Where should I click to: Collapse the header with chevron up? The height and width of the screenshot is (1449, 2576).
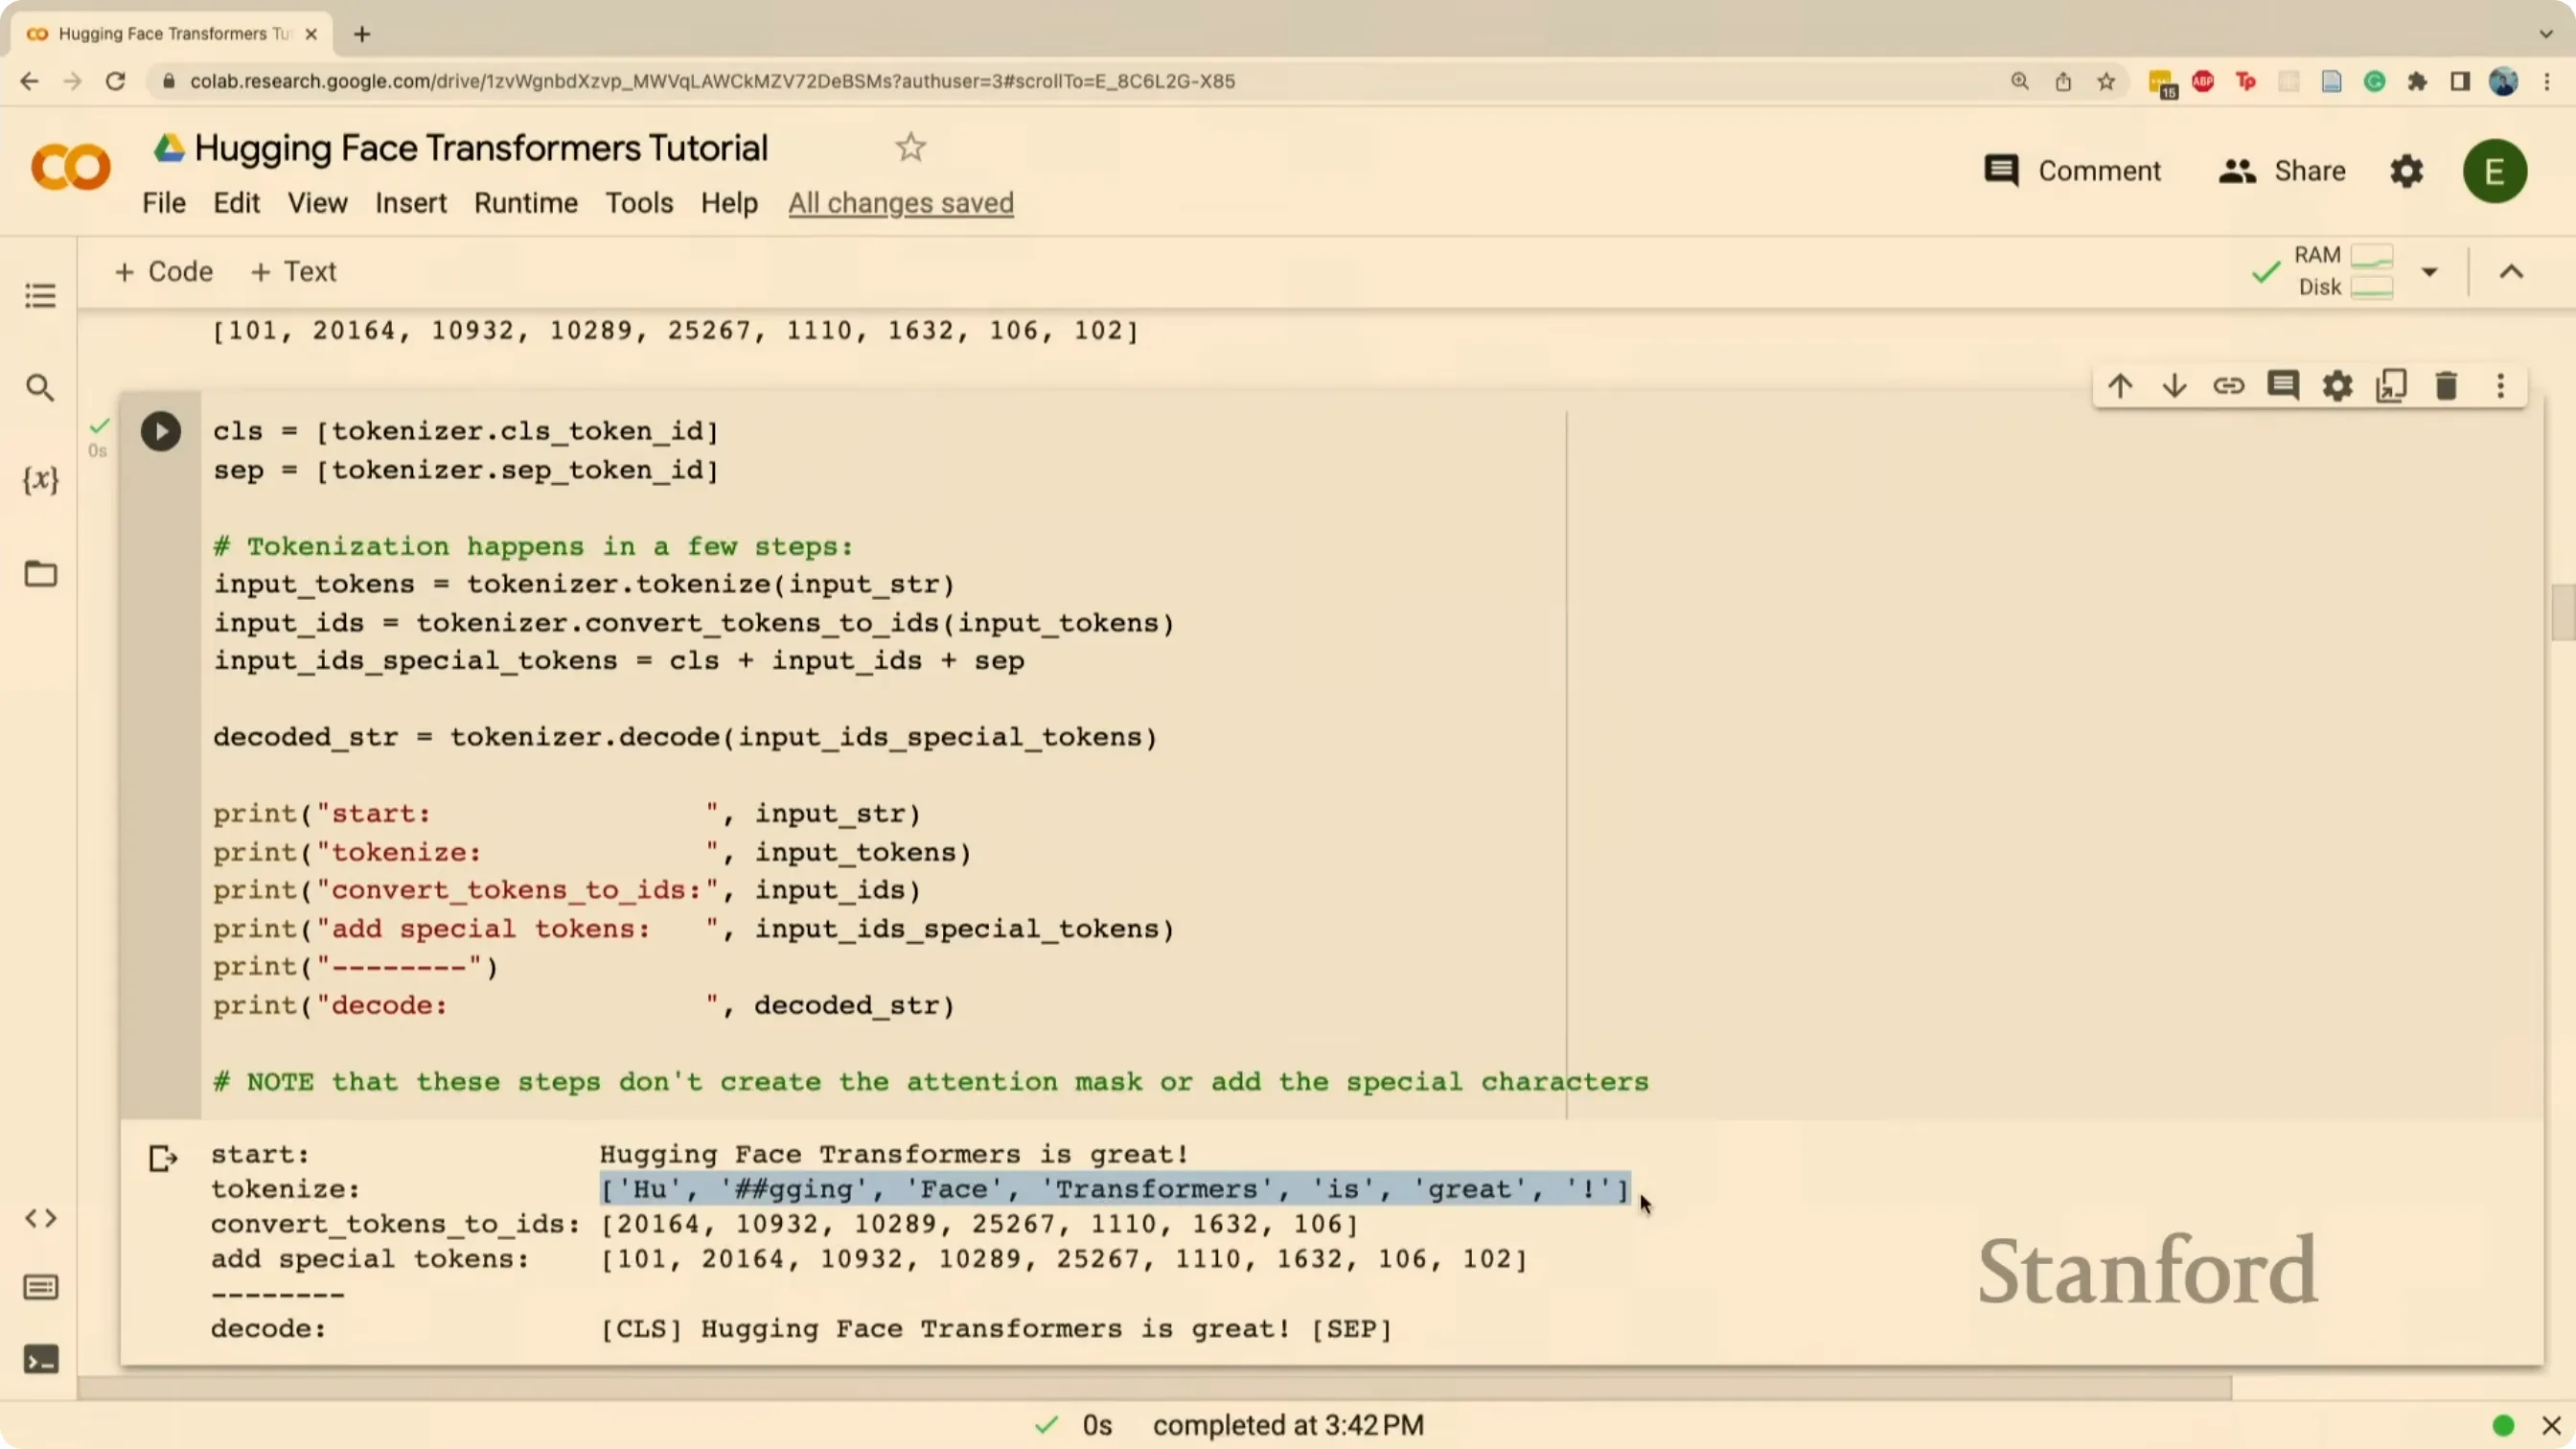click(2511, 272)
